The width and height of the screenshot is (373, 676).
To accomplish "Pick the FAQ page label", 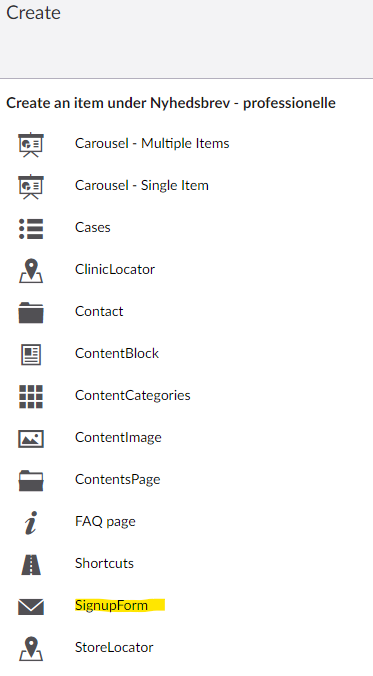I will (x=105, y=521).
